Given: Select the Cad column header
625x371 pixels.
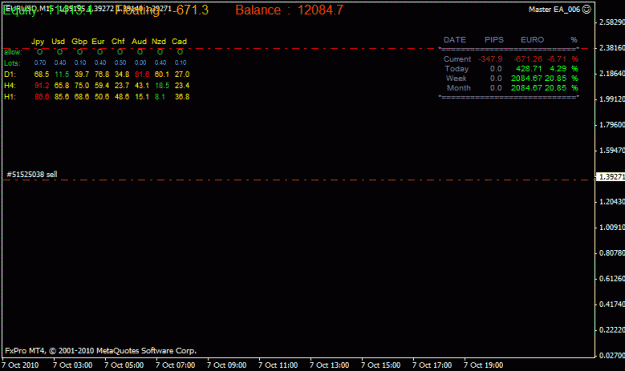Looking at the screenshot, I should (179, 41).
